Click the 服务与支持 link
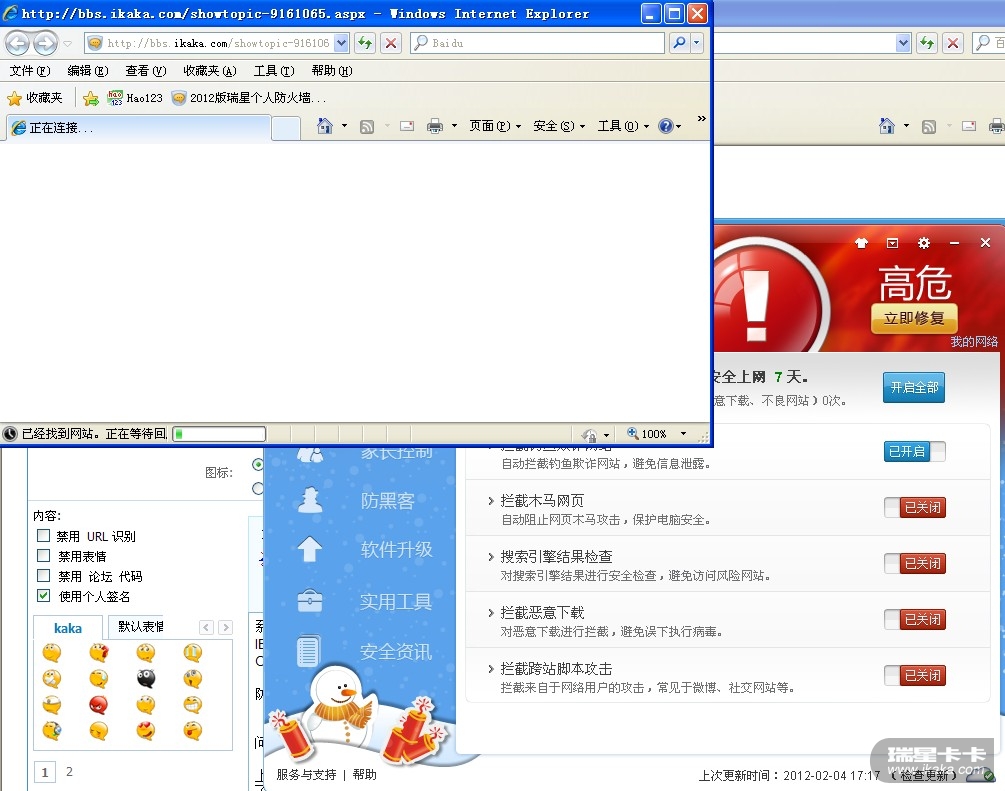1005x791 pixels. point(306,774)
